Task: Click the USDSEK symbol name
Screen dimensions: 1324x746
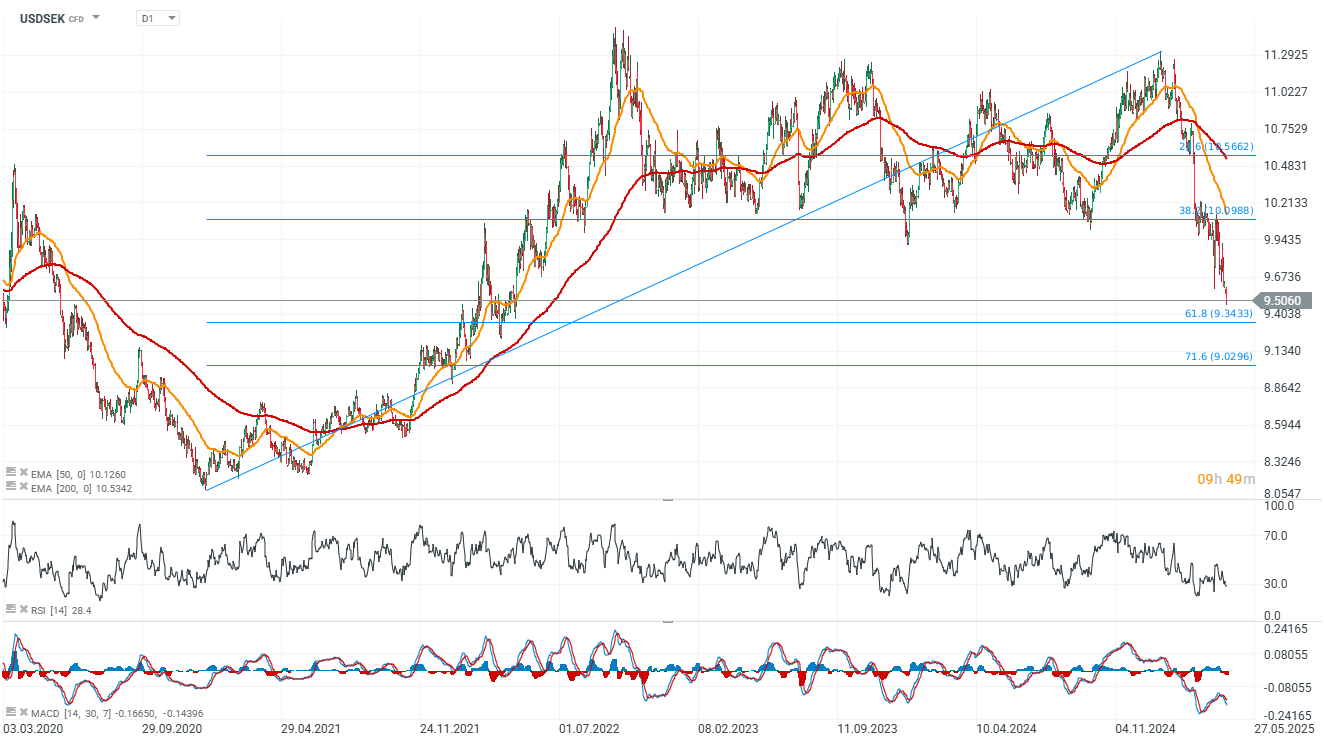Action: click(x=42, y=18)
